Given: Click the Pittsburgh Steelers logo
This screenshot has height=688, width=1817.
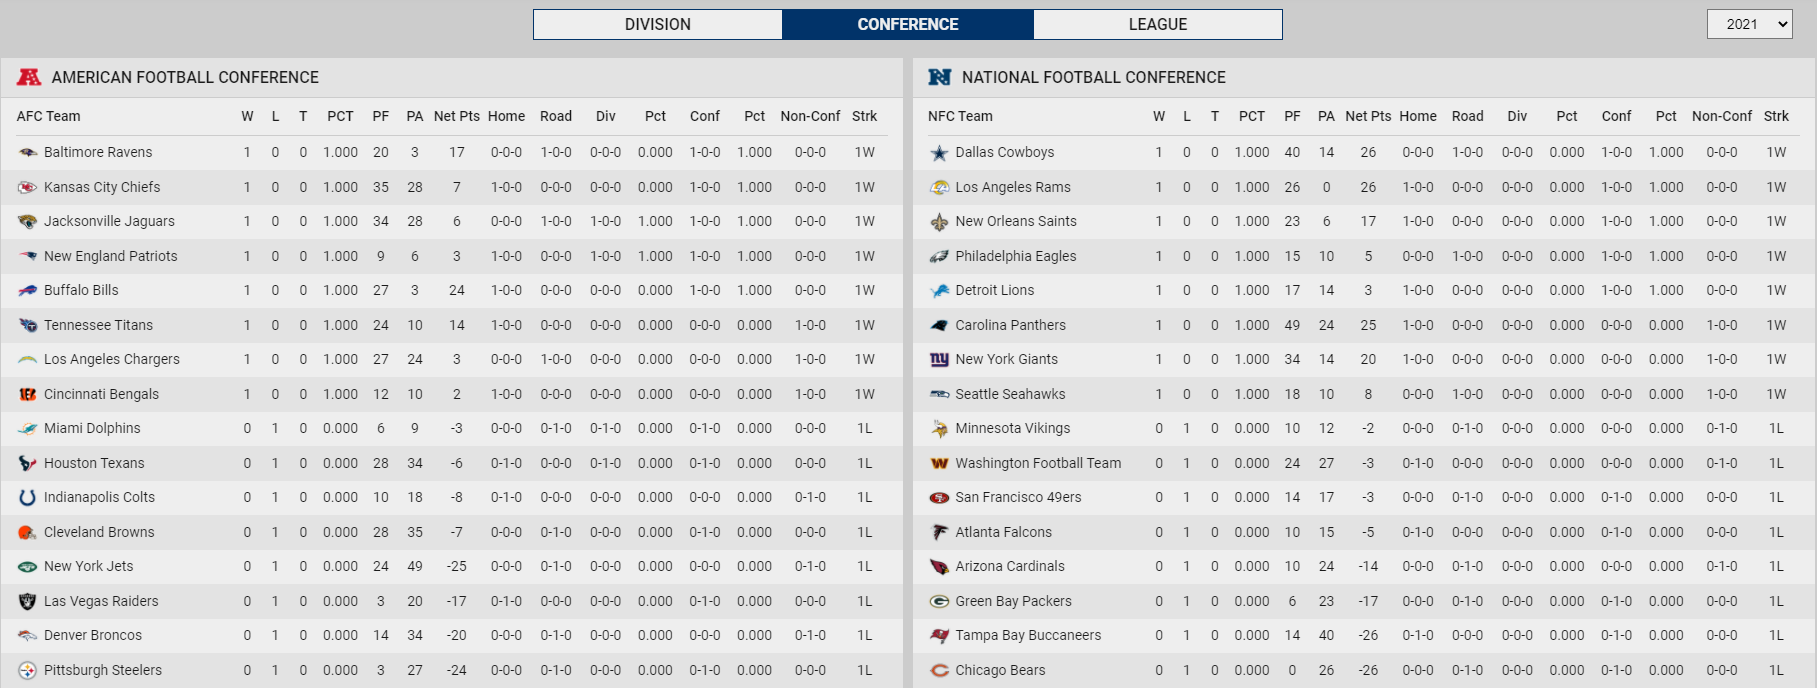Looking at the screenshot, I should (x=28, y=670).
